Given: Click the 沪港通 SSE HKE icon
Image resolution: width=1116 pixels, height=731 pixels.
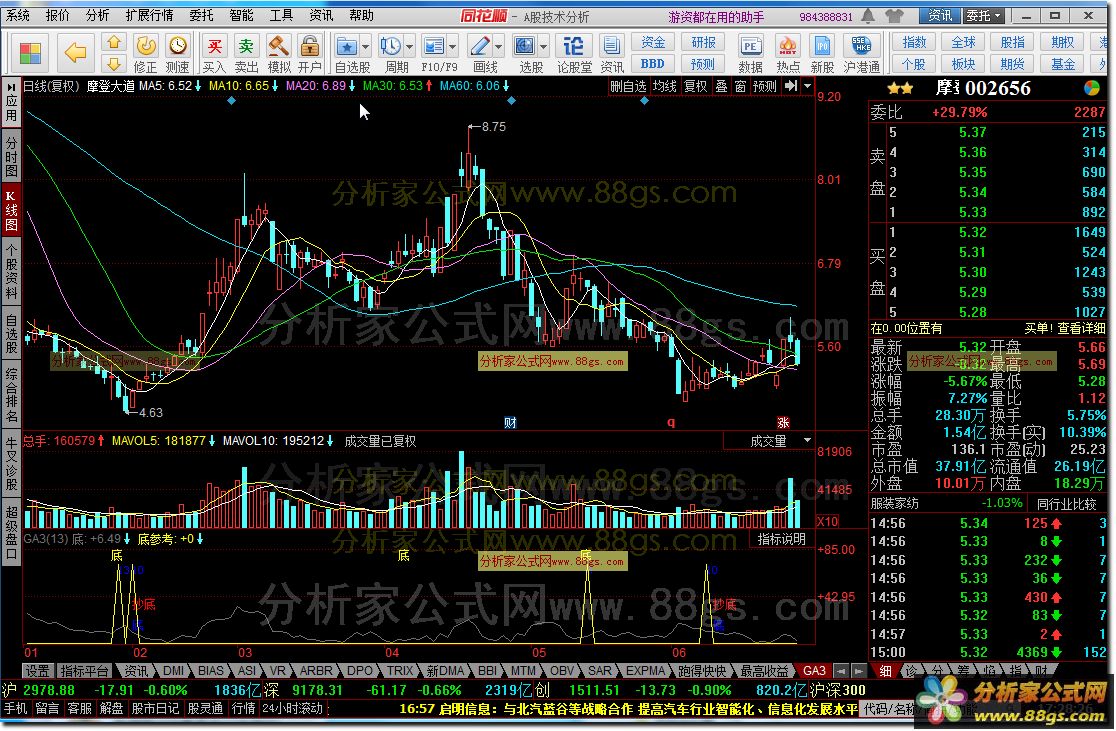Looking at the screenshot, I should click(x=861, y=54).
